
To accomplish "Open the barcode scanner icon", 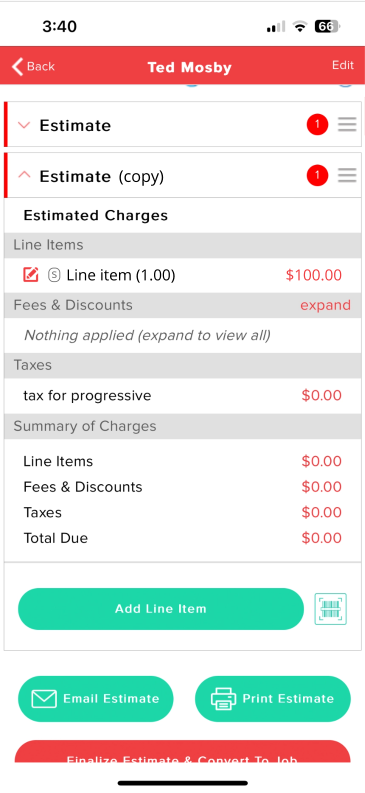I will 331,609.
